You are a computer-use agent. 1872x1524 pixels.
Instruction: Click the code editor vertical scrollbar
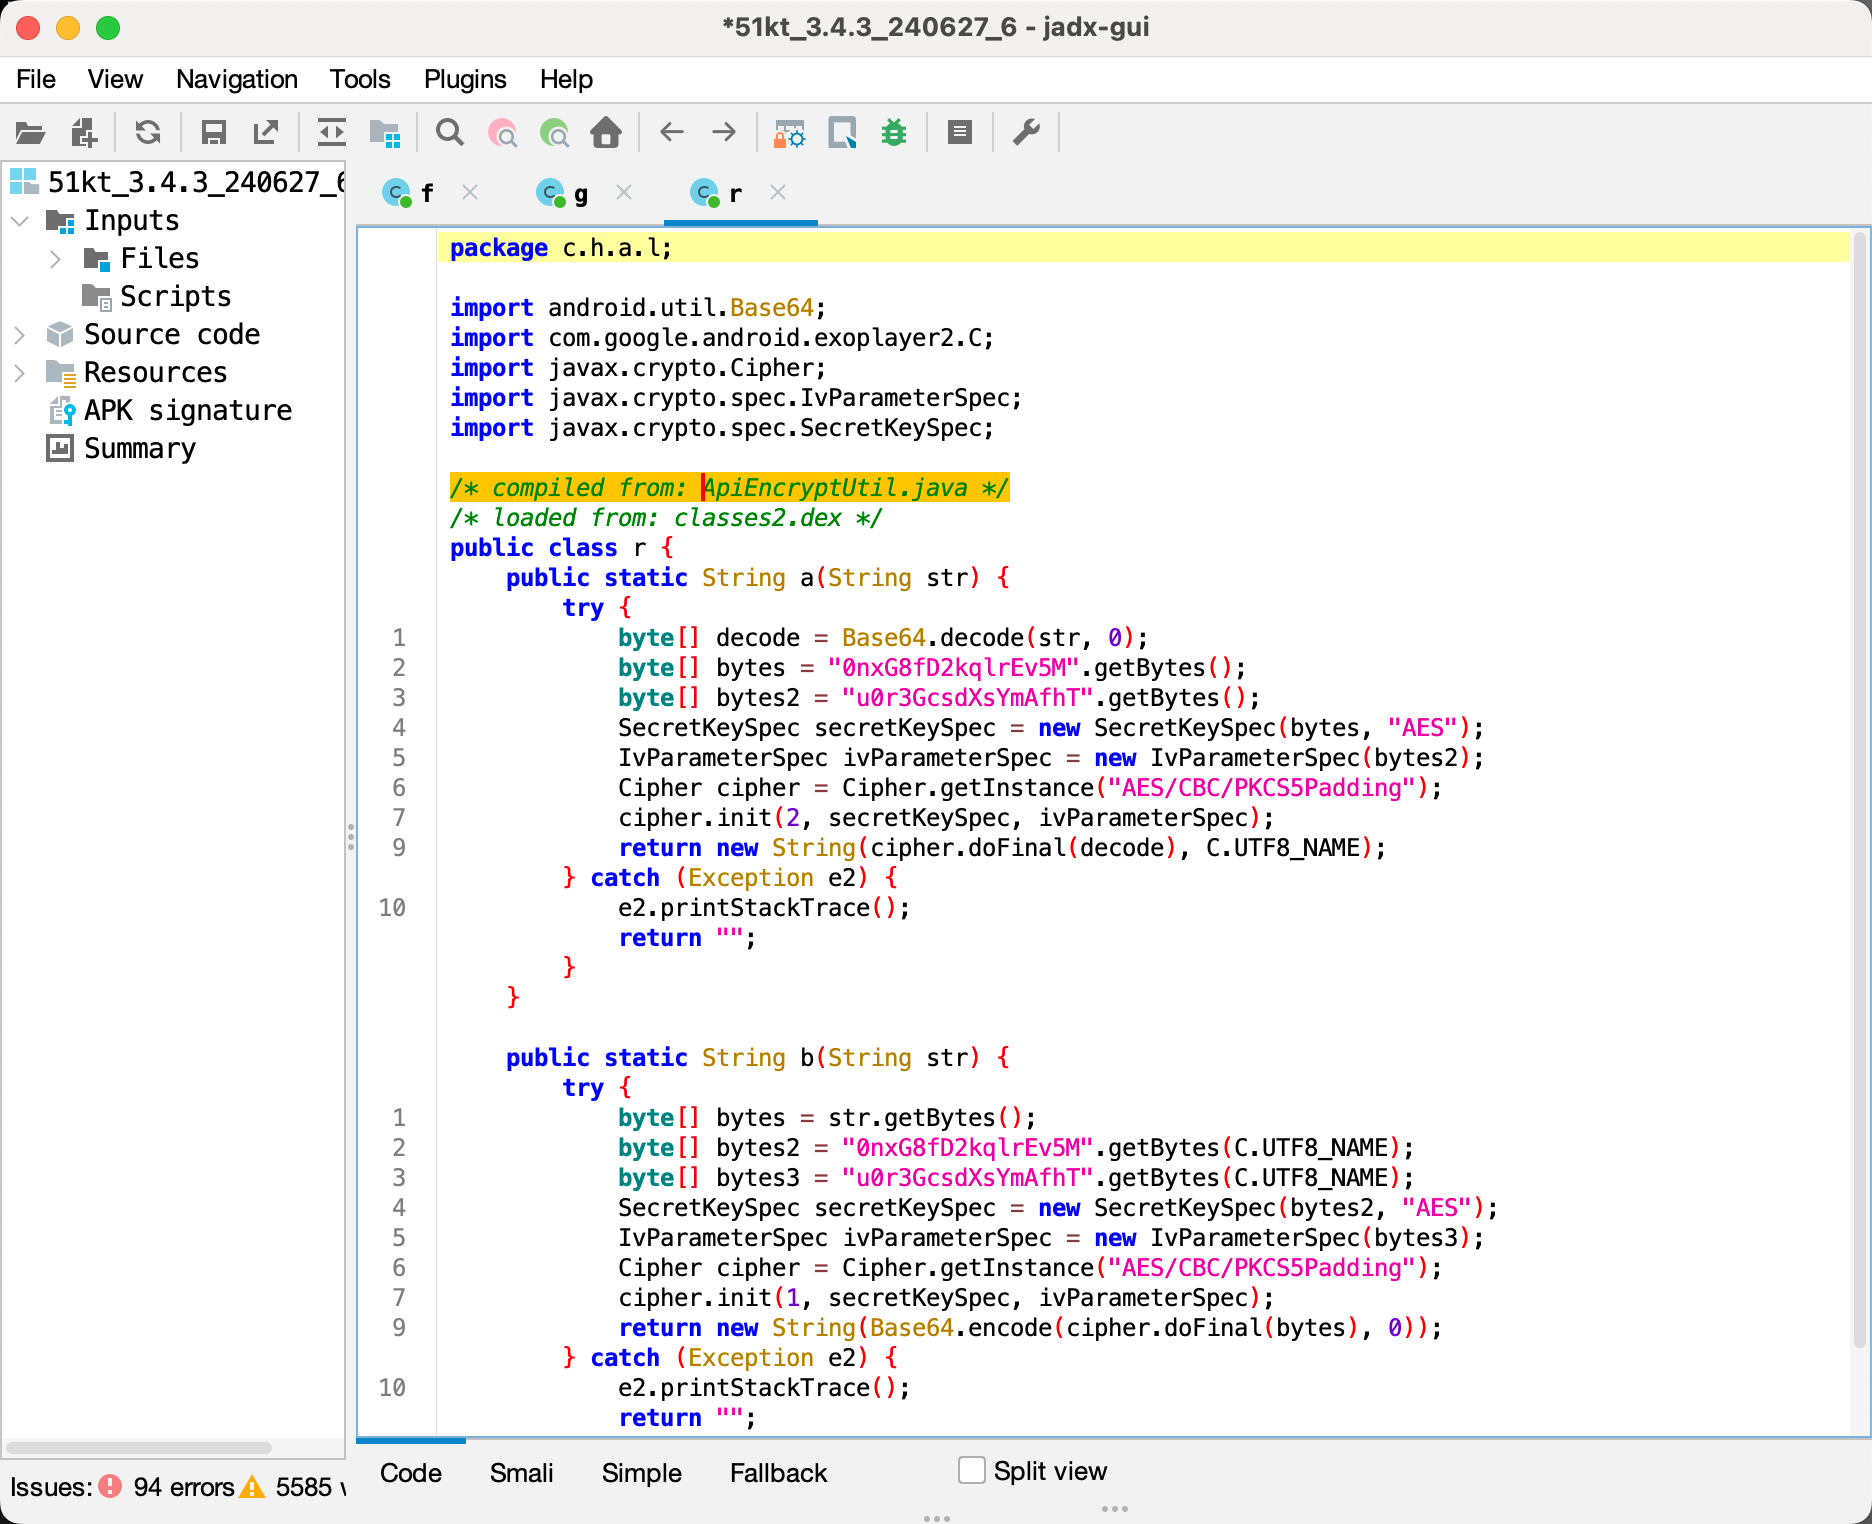[x=1860, y=790]
